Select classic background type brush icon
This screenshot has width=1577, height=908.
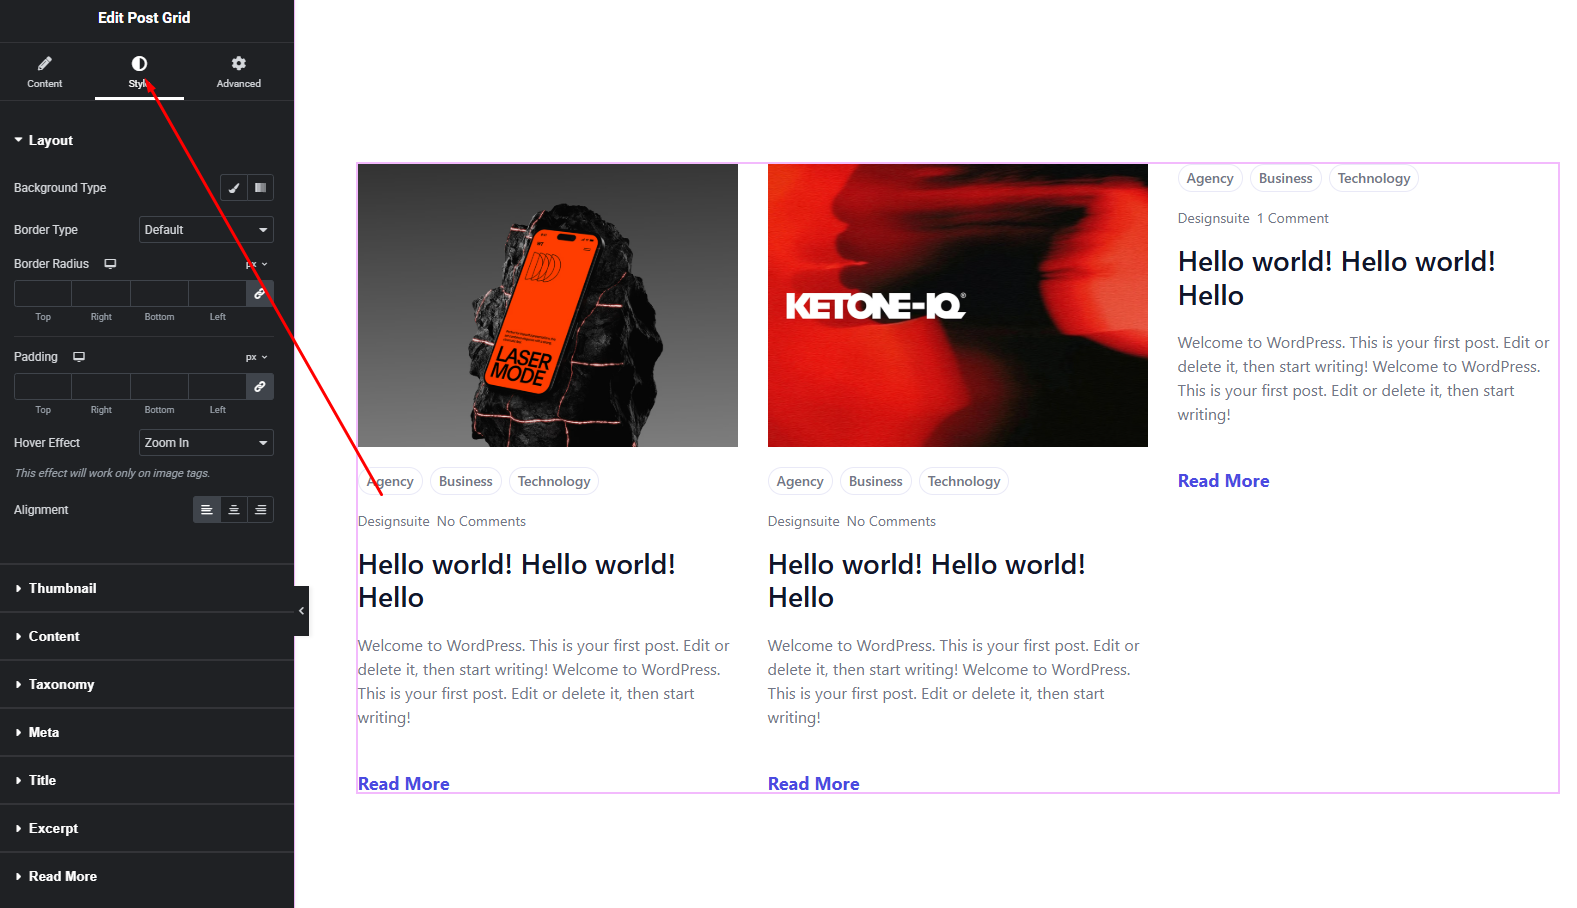(x=234, y=188)
